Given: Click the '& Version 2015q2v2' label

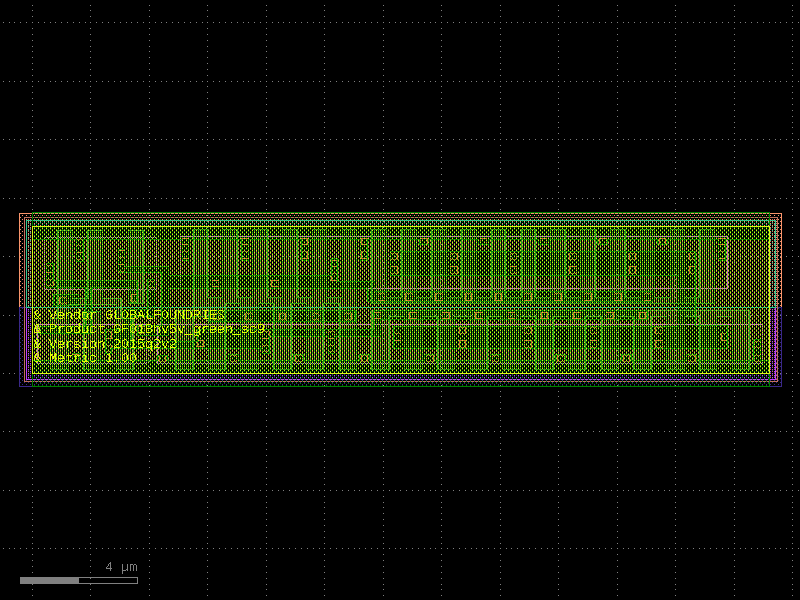Looking at the screenshot, I should click(105, 344).
